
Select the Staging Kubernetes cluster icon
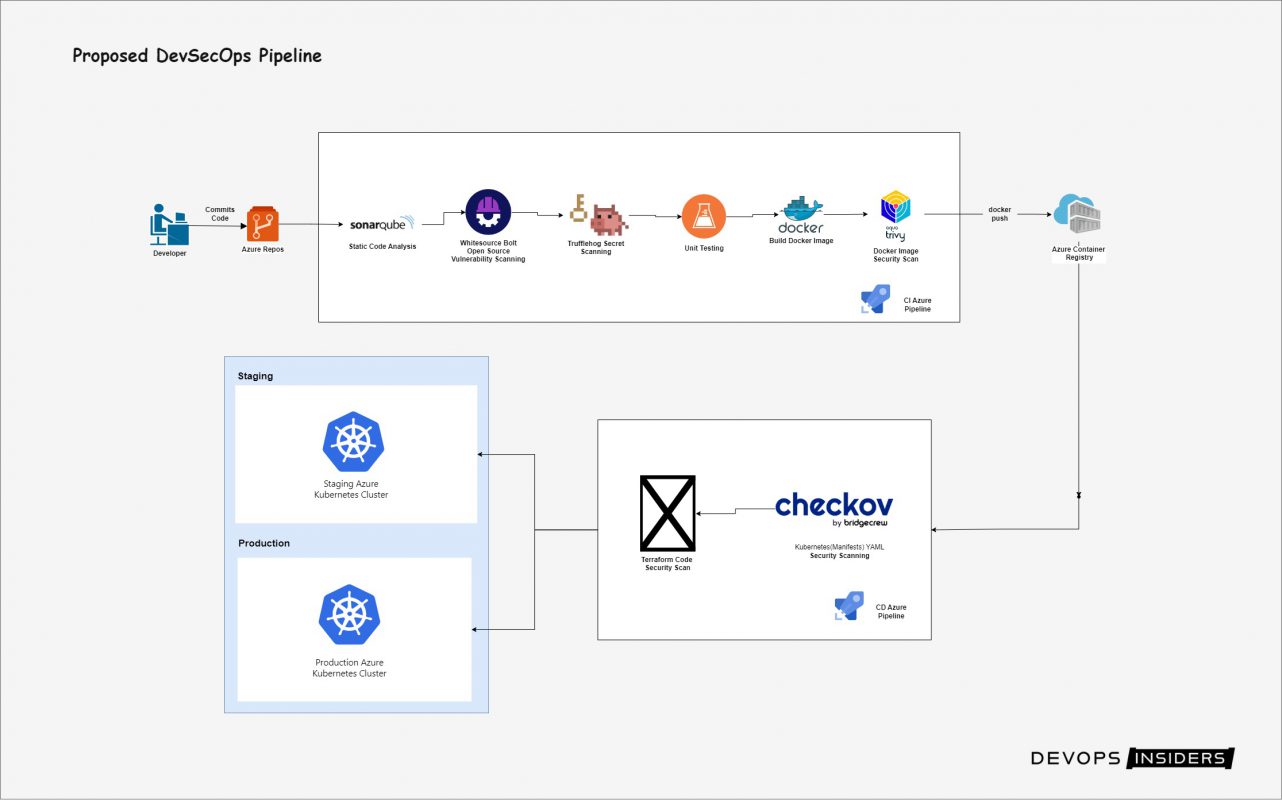352,442
